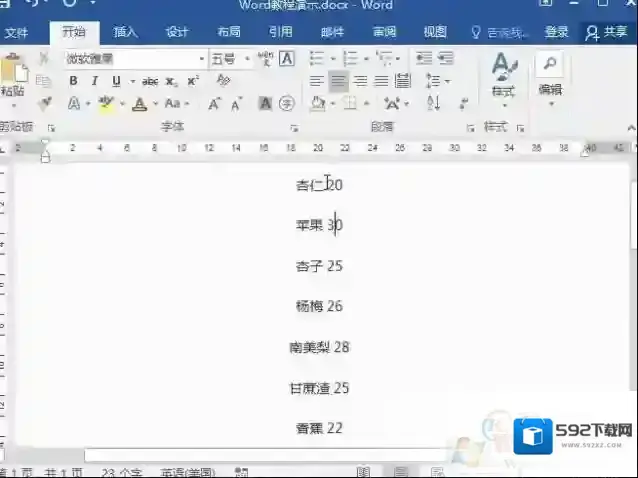Open the 审阅 ribbon tab
This screenshot has width=638, height=478.
click(x=384, y=32)
